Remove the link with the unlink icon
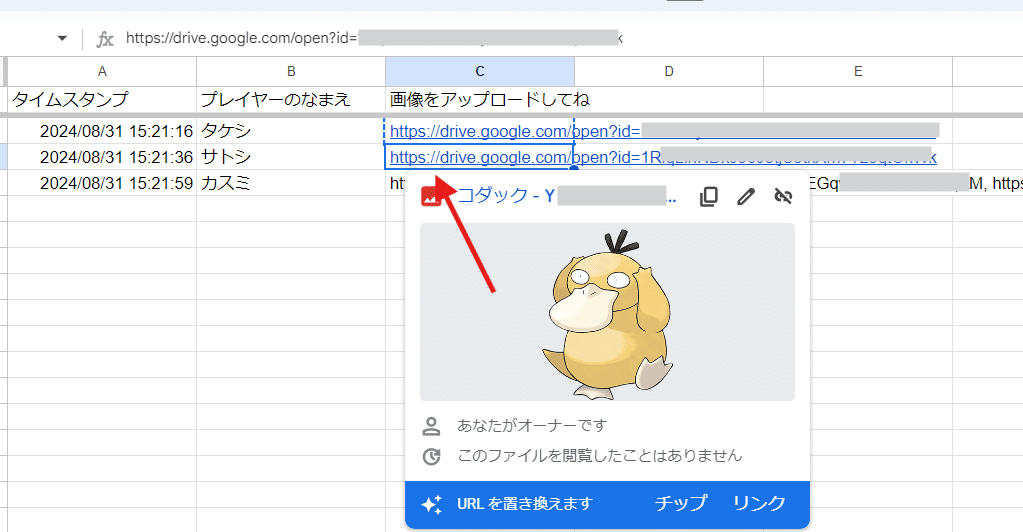 click(x=783, y=196)
